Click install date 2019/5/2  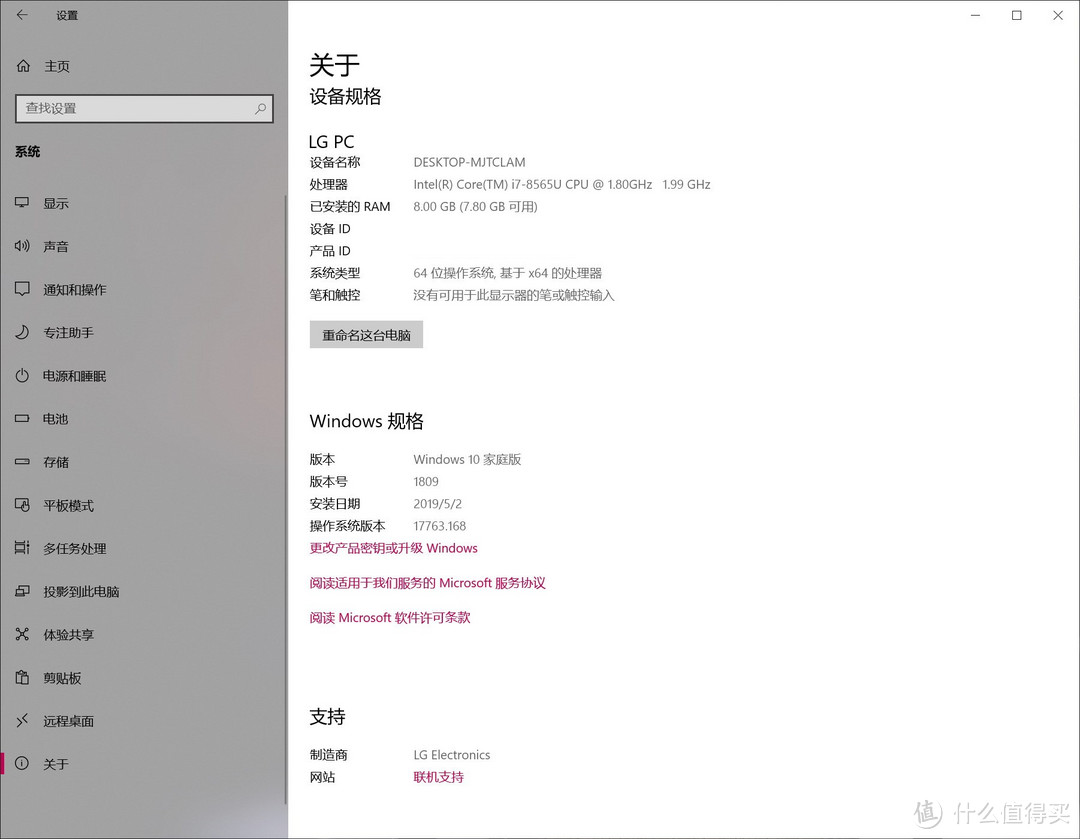point(437,504)
